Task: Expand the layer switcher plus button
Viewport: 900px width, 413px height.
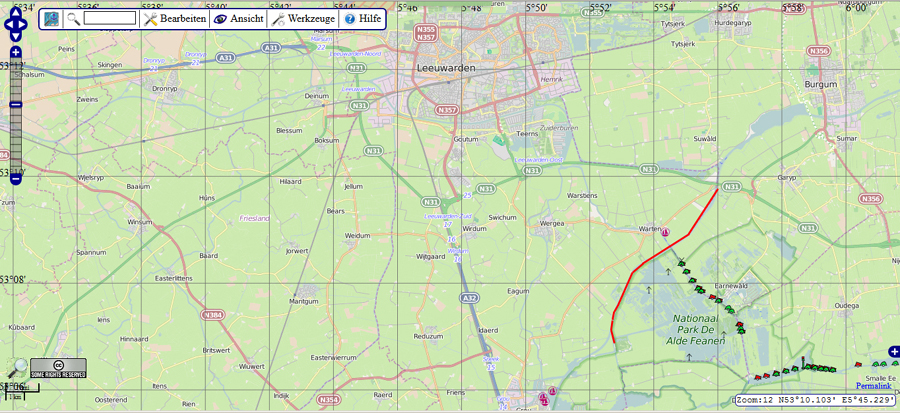Action: click(893, 351)
